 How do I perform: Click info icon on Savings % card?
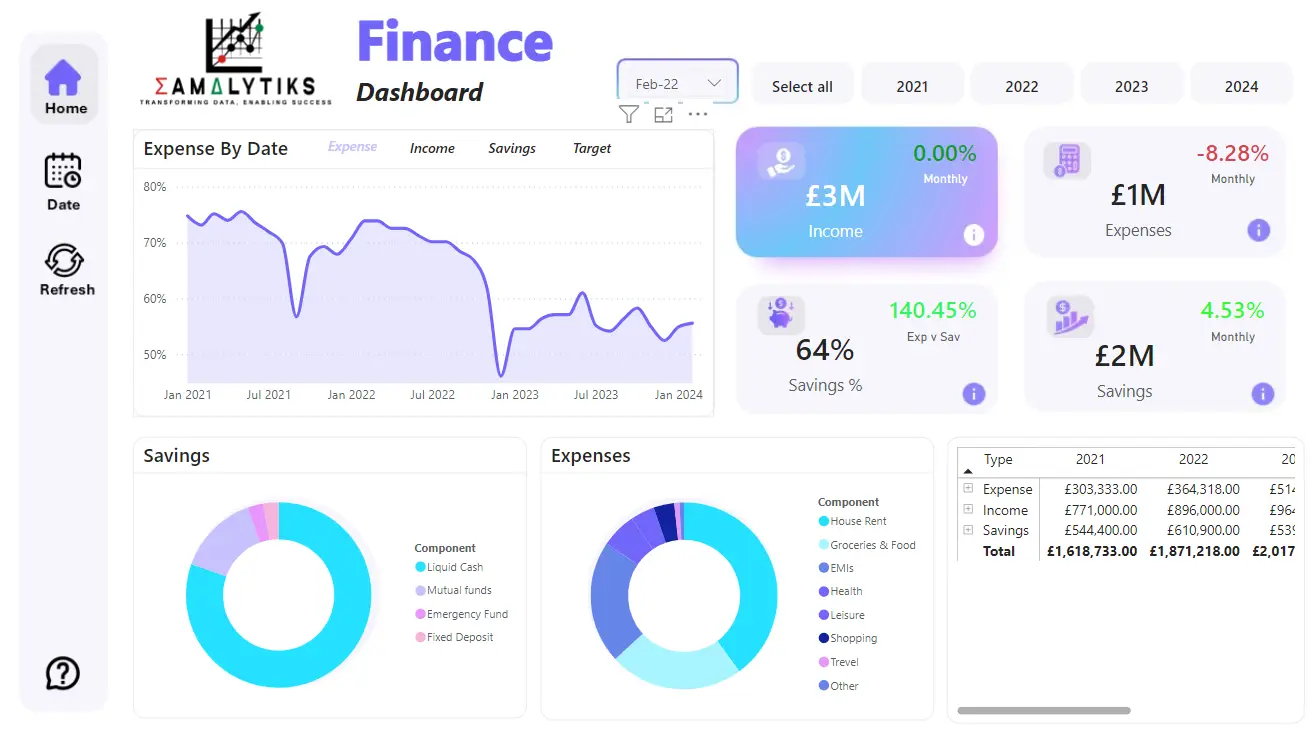(x=973, y=394)
